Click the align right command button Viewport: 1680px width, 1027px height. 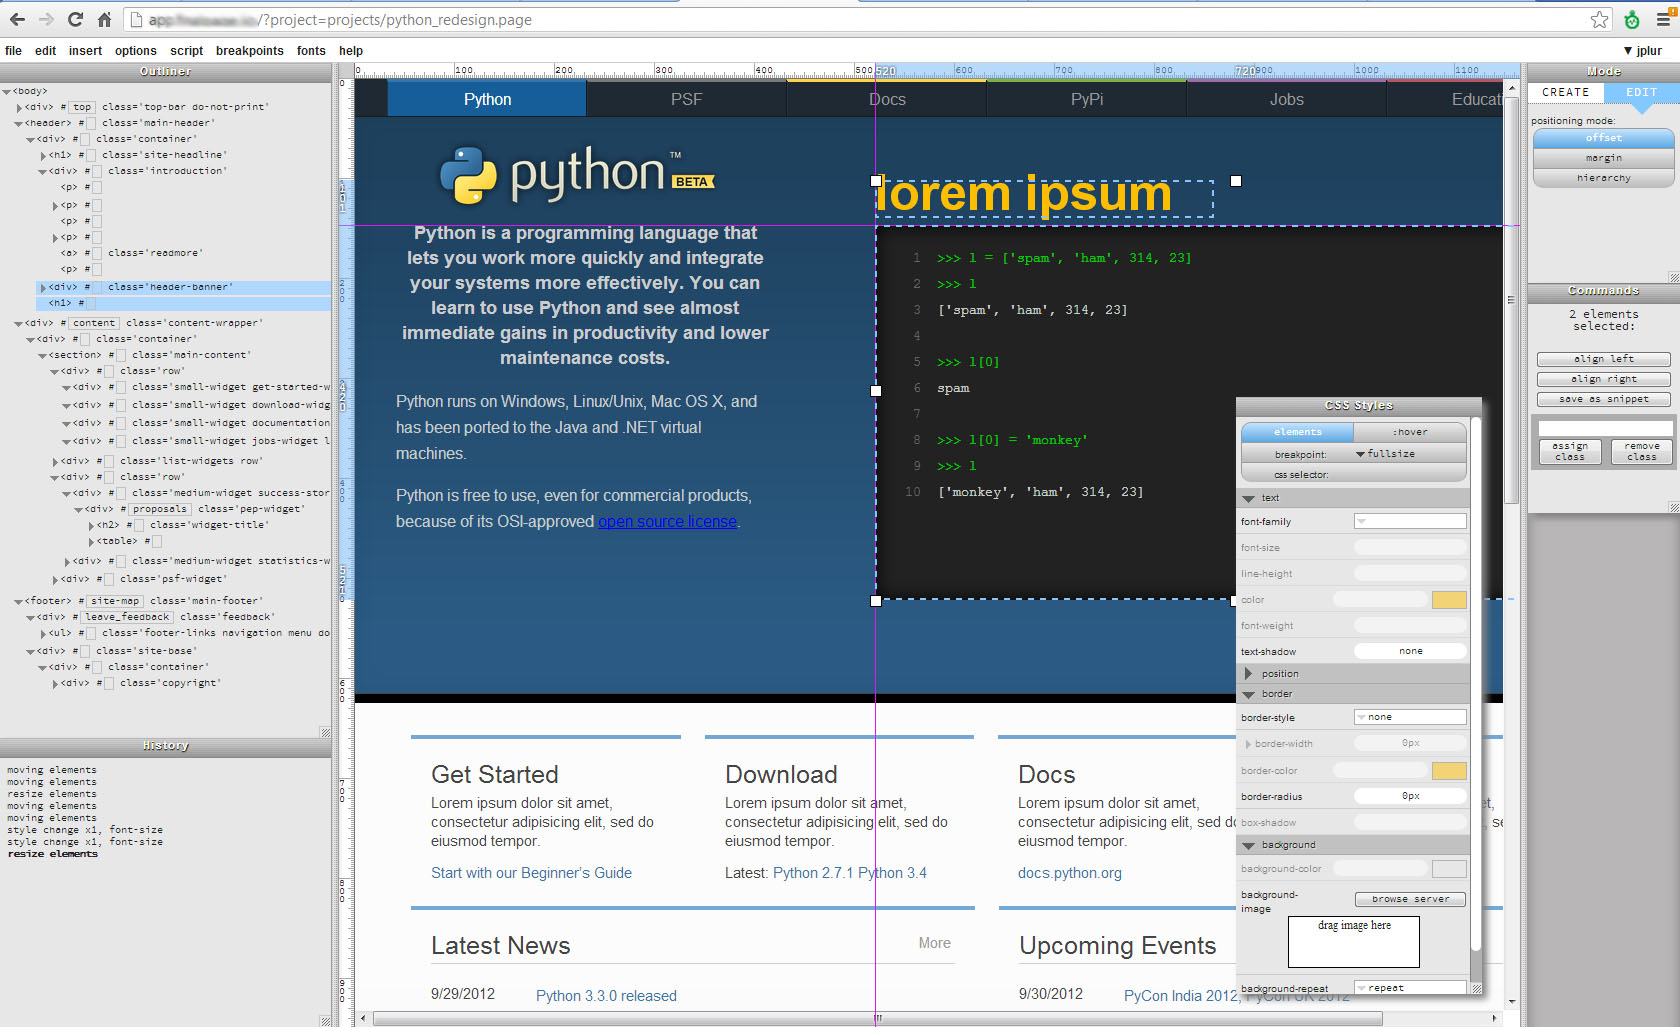[x=1603, y=379]
